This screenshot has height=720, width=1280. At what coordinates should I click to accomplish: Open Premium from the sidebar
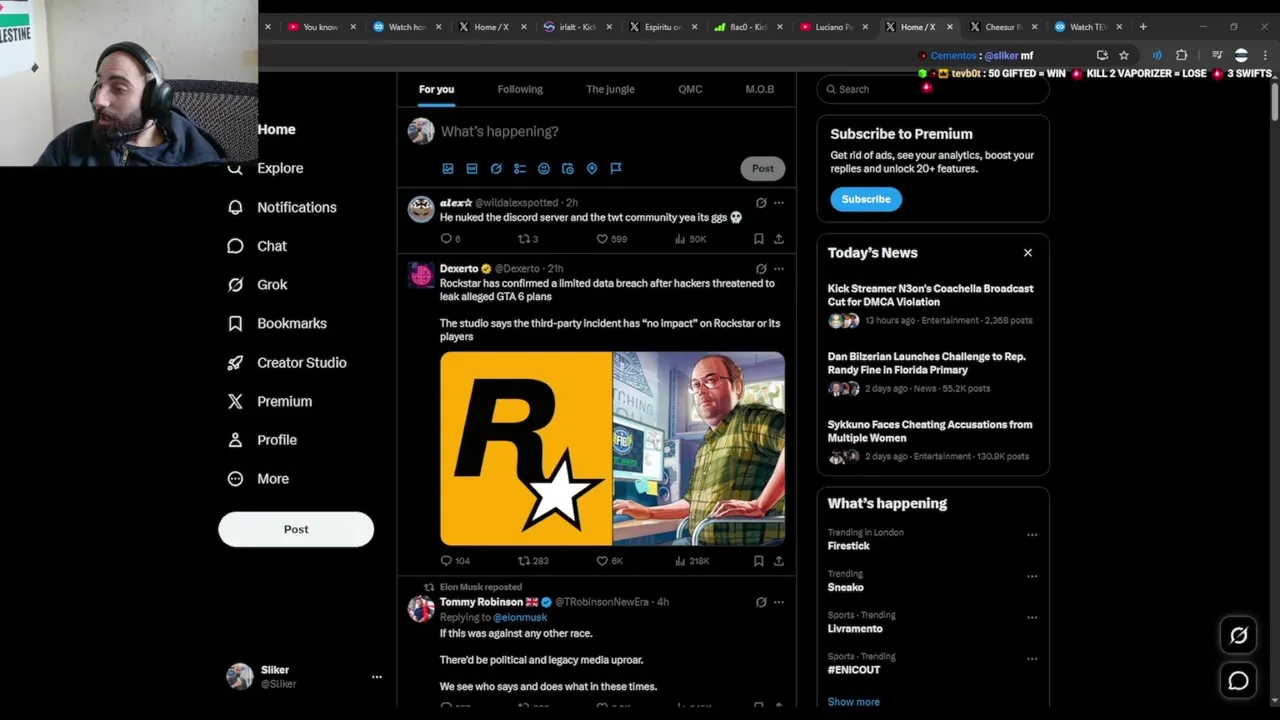point(270,401)
